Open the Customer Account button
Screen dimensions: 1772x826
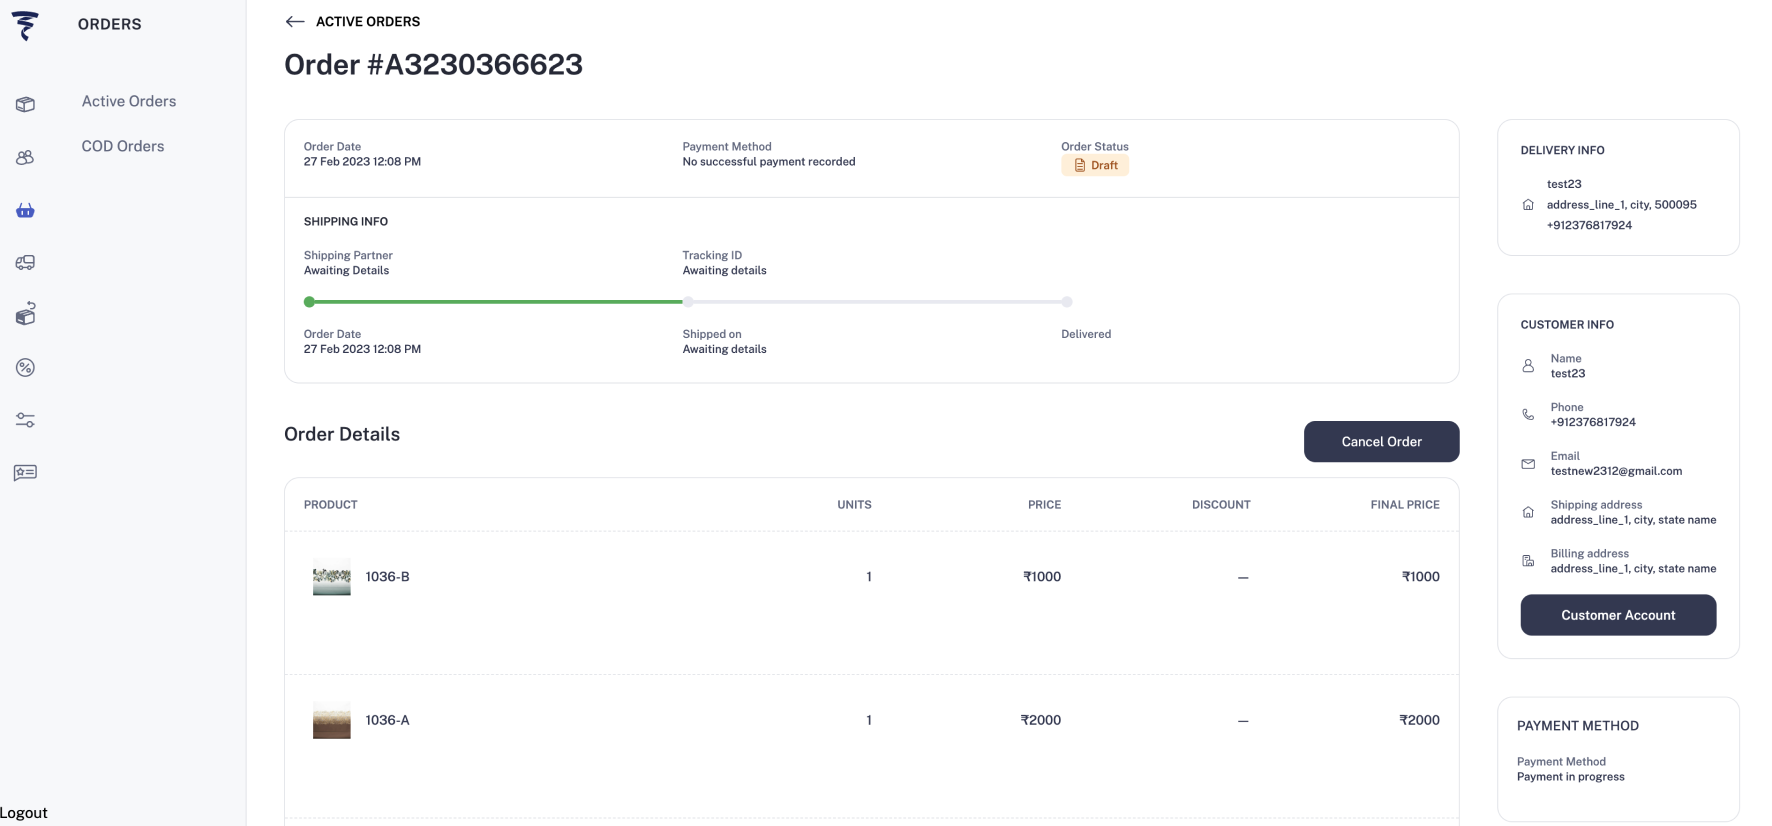tap(1617, 615)
